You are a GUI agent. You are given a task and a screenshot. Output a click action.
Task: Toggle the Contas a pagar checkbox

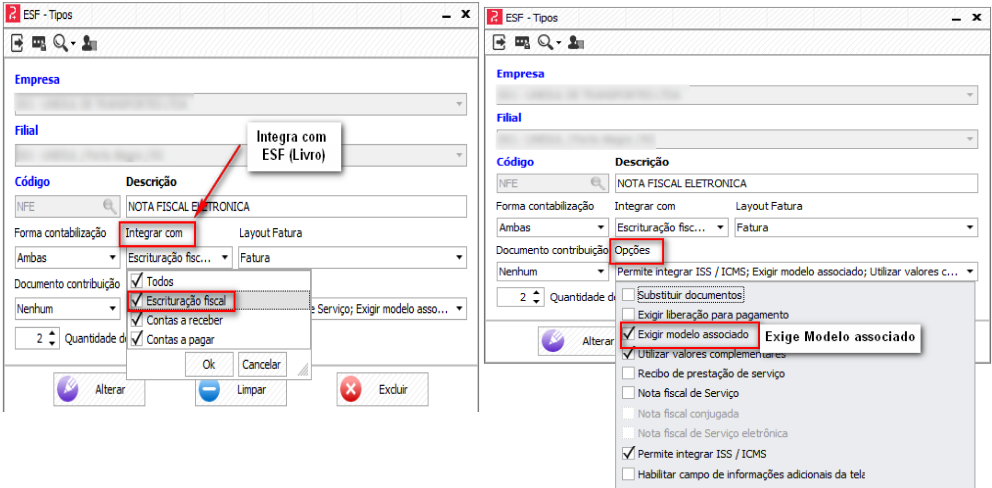click(135, 339)
